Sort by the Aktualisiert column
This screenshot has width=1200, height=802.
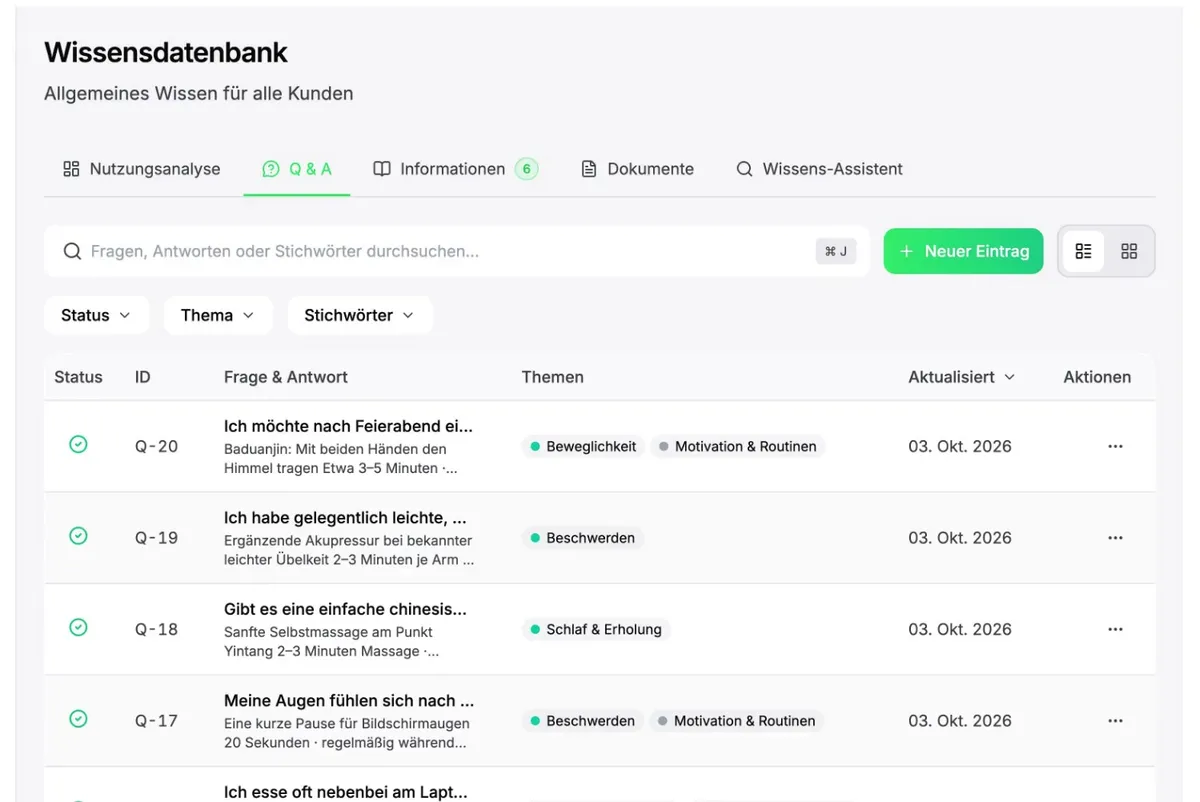coord(961,377)
